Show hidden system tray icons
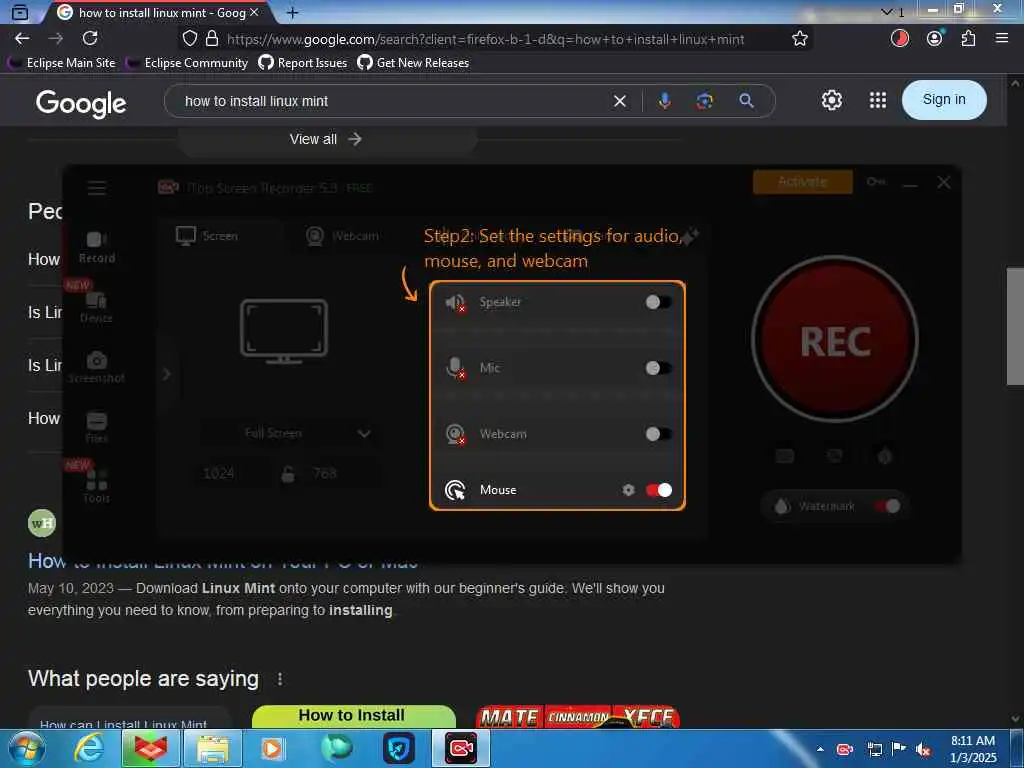Screen dimensions: 1024x768 click(x=820, y=749)
